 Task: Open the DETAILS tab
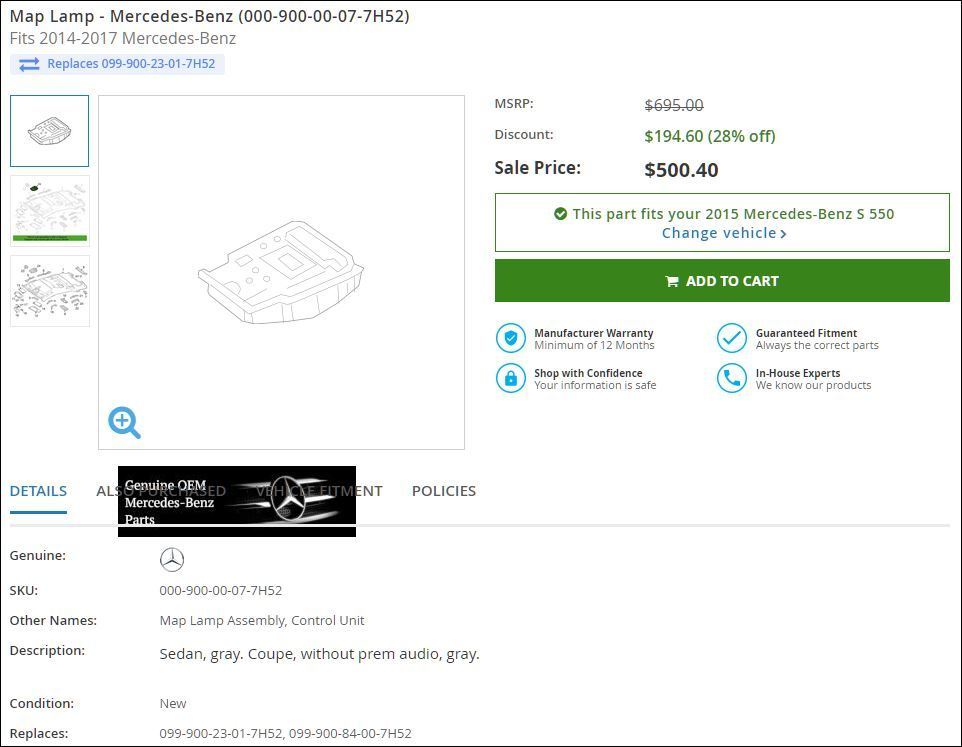tap(38, 491)
